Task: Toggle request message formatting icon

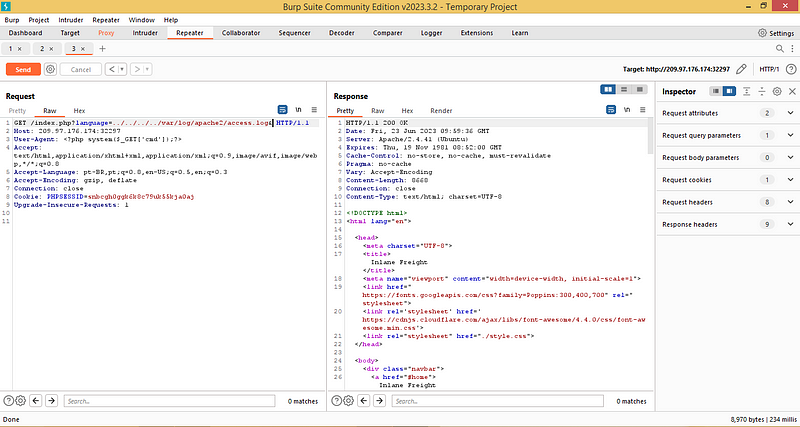Action: (x=282, y=110)
